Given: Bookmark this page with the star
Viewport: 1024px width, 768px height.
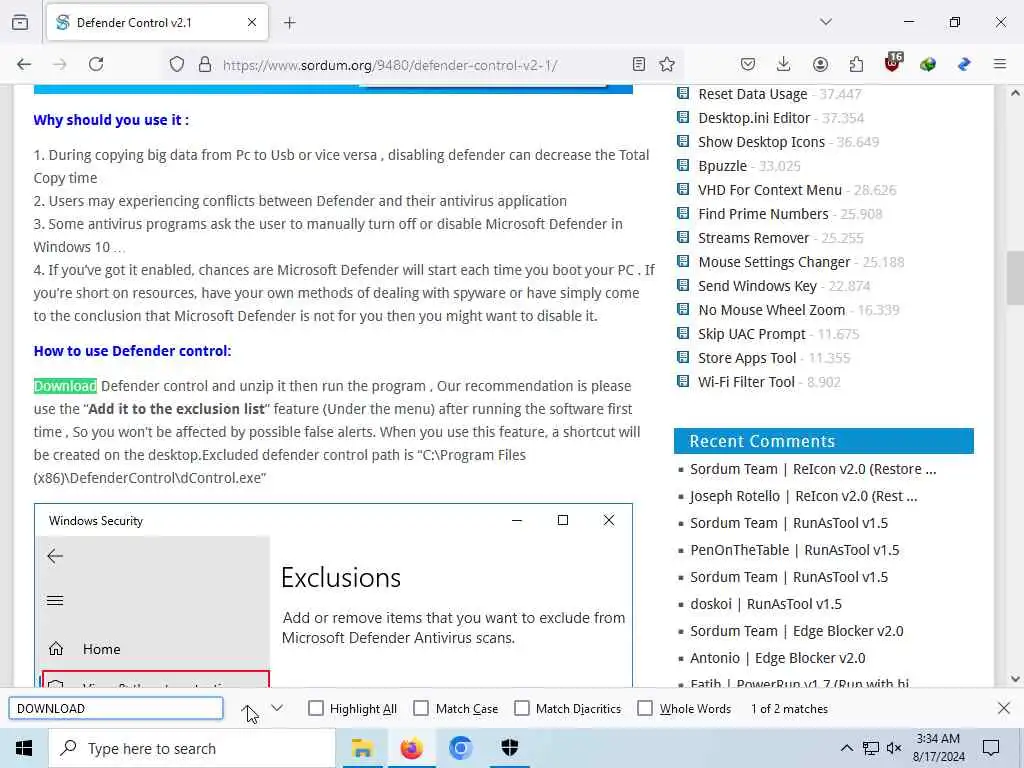Looking at the screenshot, I should click(x=667, y=64).
